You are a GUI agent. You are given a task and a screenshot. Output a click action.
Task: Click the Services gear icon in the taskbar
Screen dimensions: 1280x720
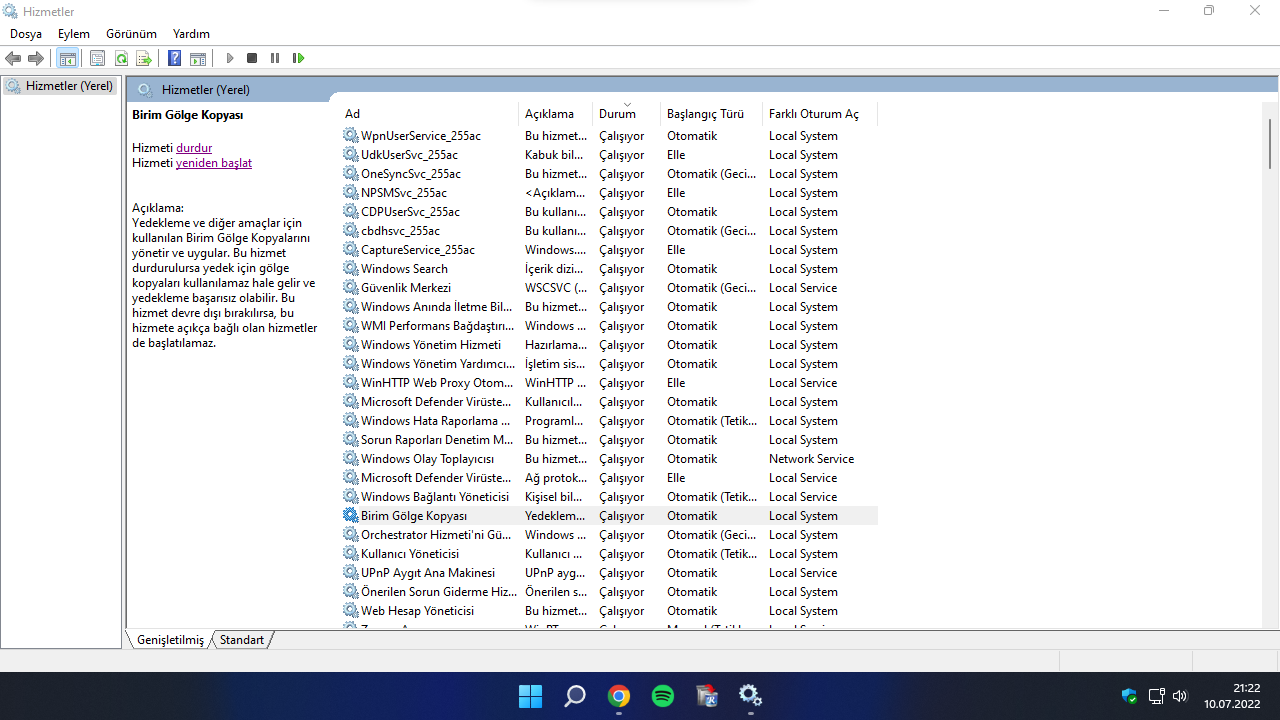(x=751, y=696)
